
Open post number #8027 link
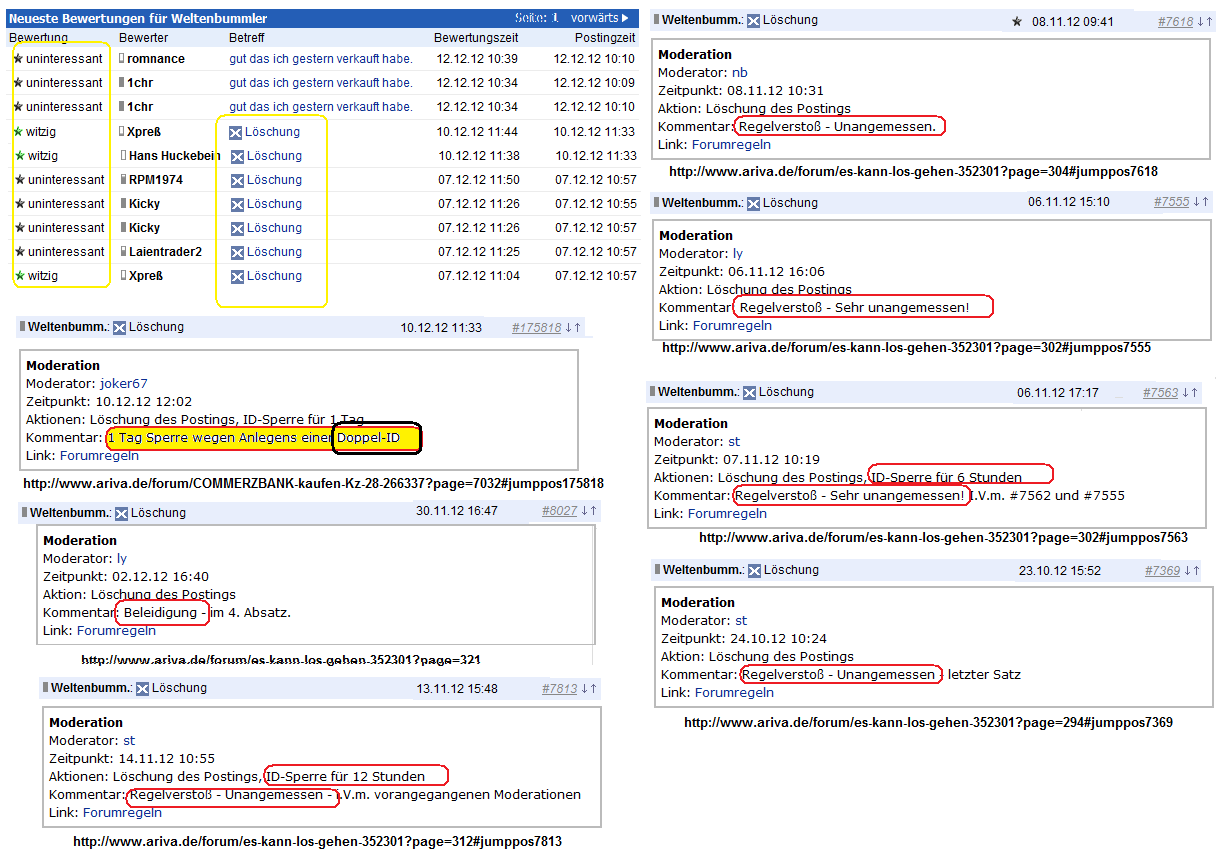[x=559, y=511]
